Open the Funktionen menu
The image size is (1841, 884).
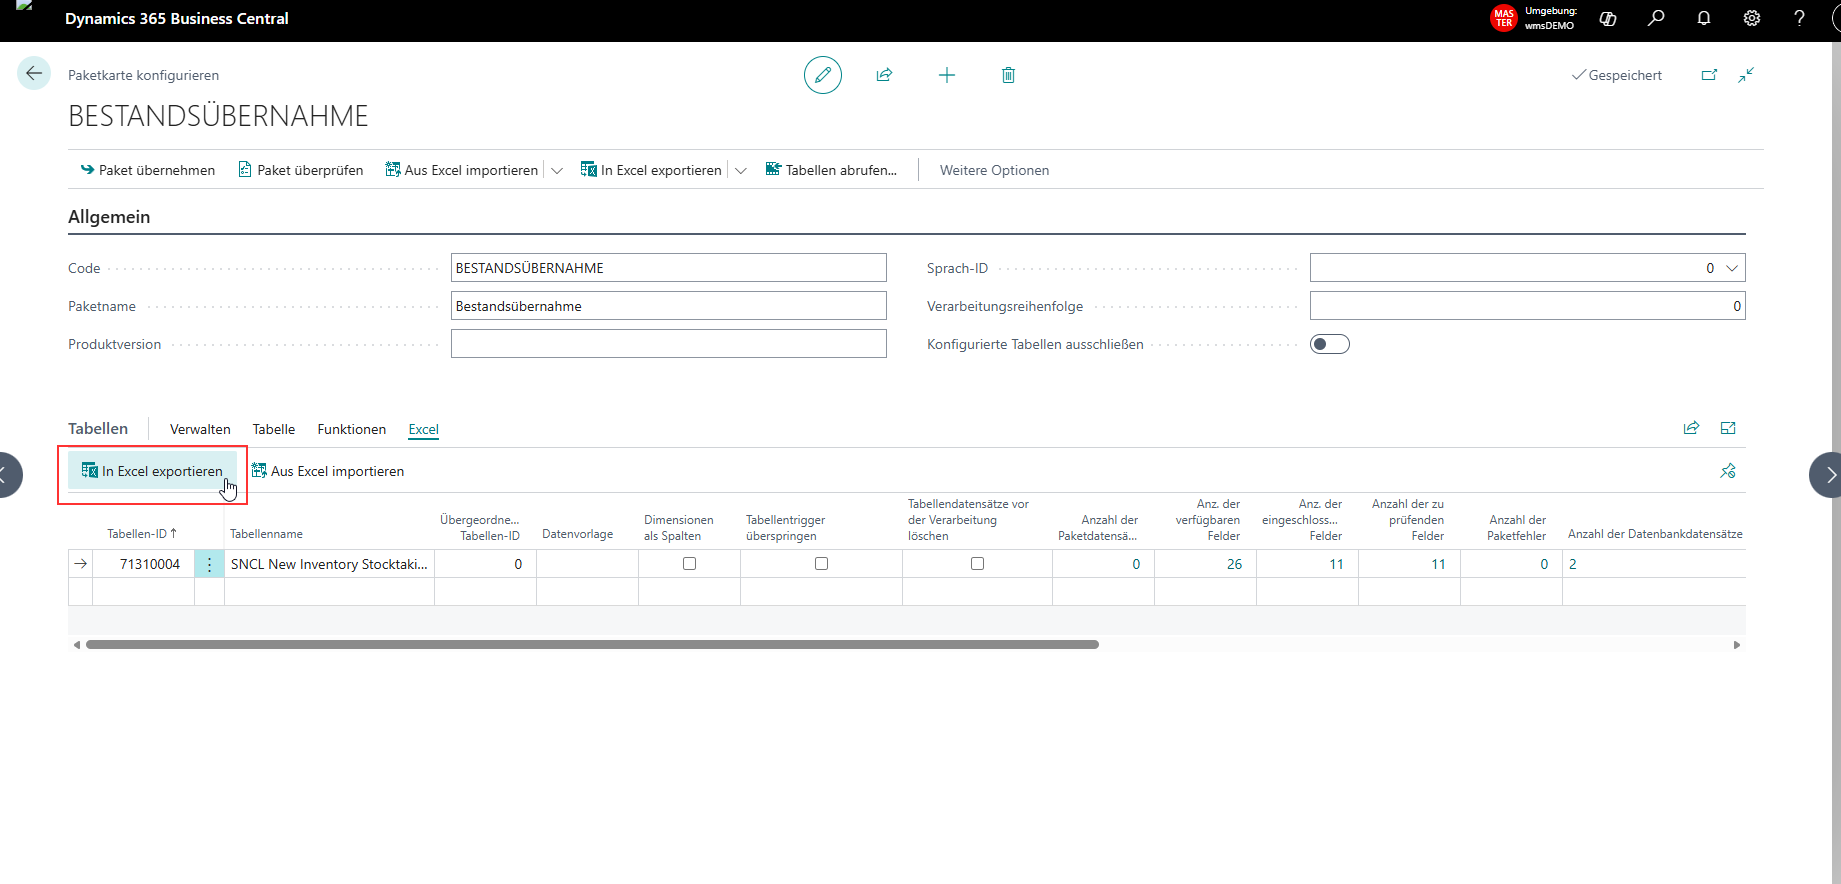pos(352,429)
